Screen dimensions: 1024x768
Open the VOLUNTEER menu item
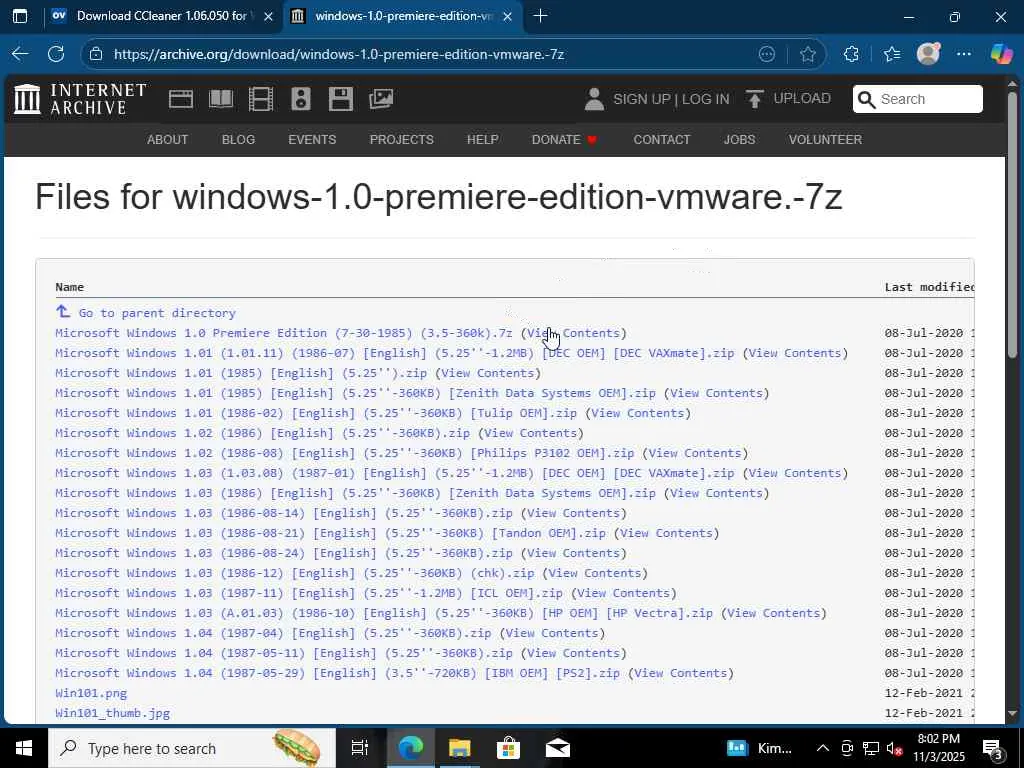click(x=825, y=139)
